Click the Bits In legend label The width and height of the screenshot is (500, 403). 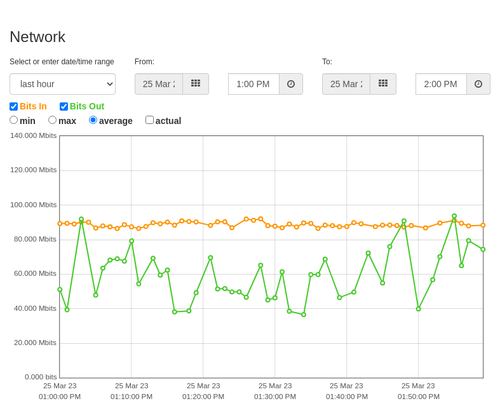(33, 106)
